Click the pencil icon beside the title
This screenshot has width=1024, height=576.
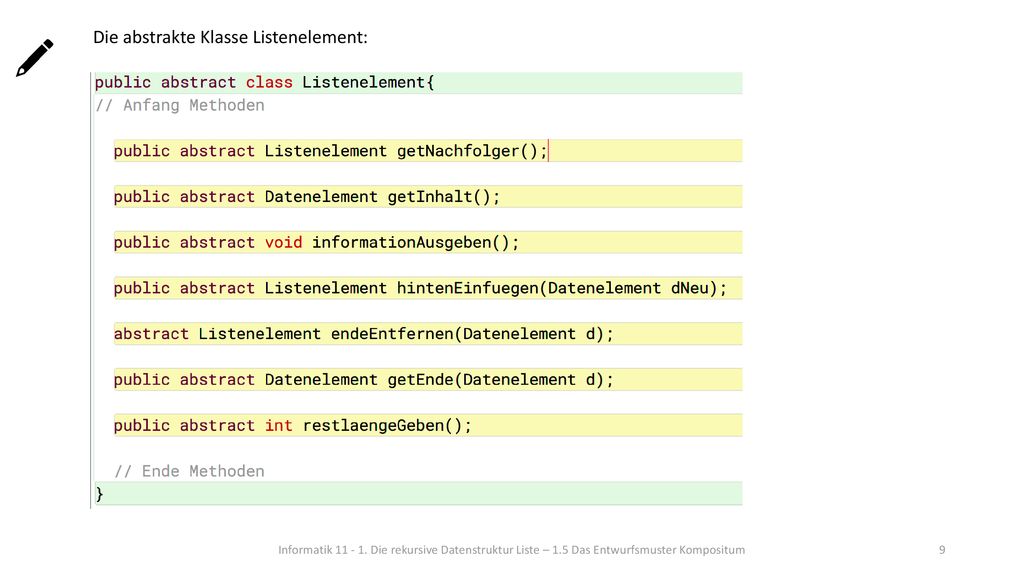(x=35, y=58)
